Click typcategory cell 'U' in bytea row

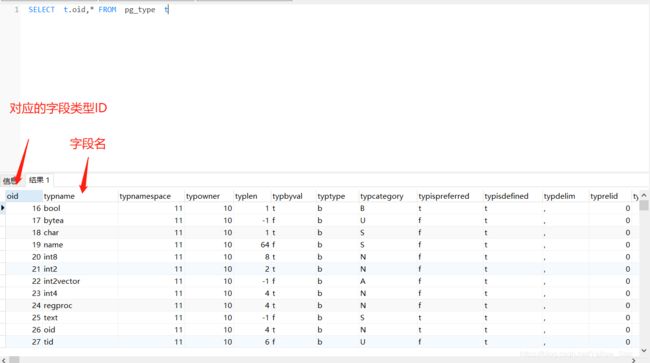coord(388,220)
